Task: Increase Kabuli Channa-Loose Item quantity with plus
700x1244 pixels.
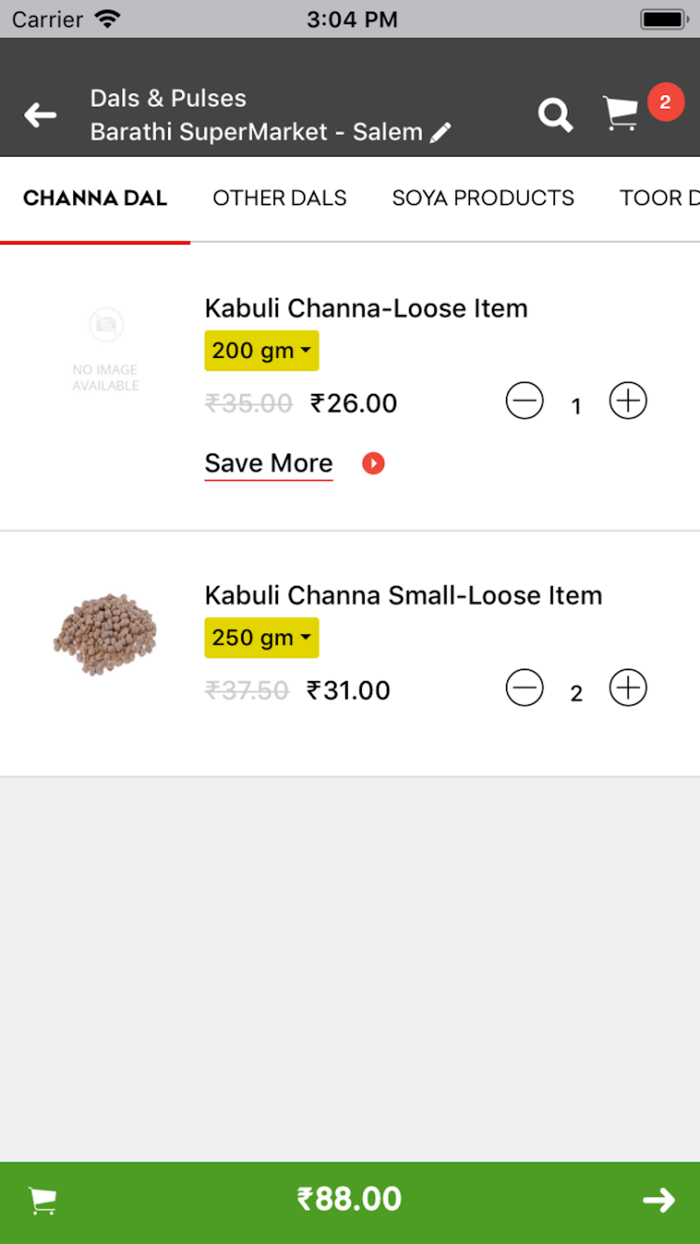Action: 628,400
